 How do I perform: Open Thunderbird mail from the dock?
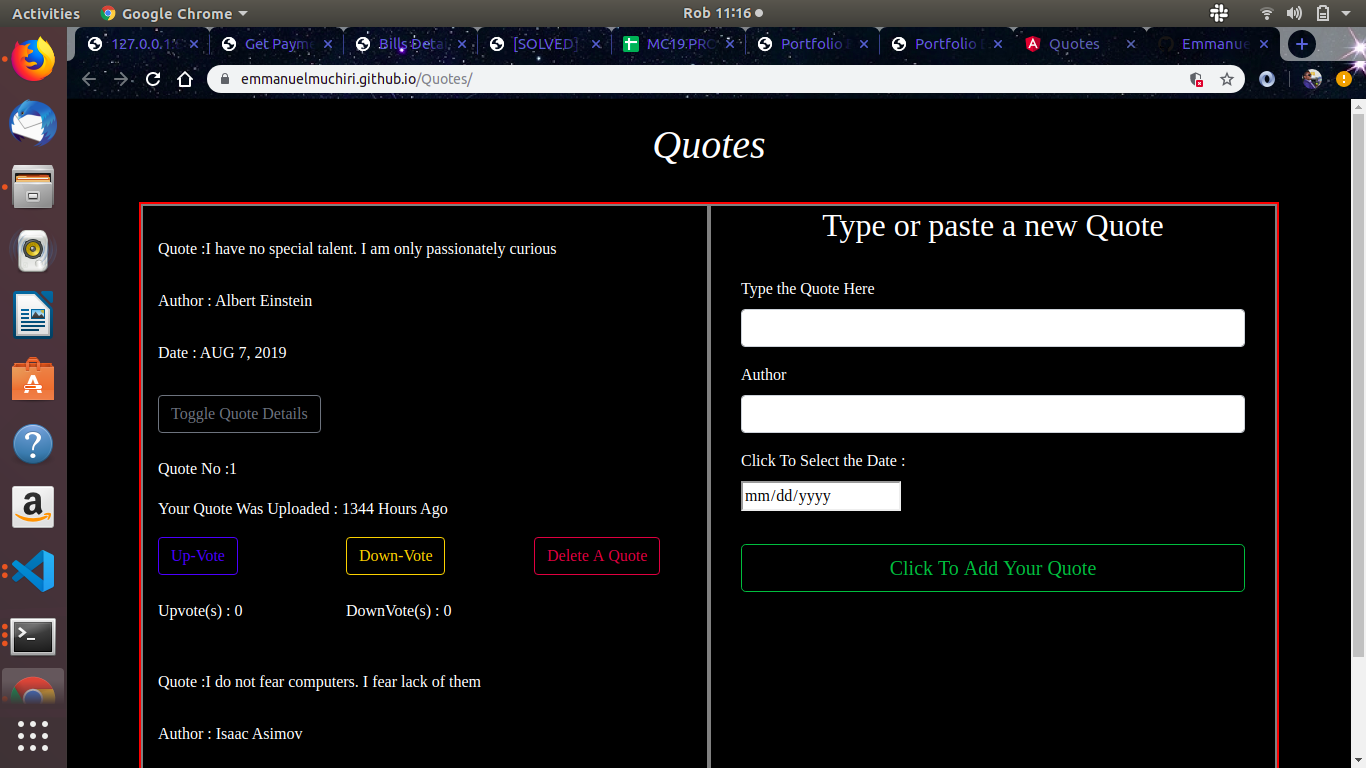pyautogui.click(x=33, y=123)
